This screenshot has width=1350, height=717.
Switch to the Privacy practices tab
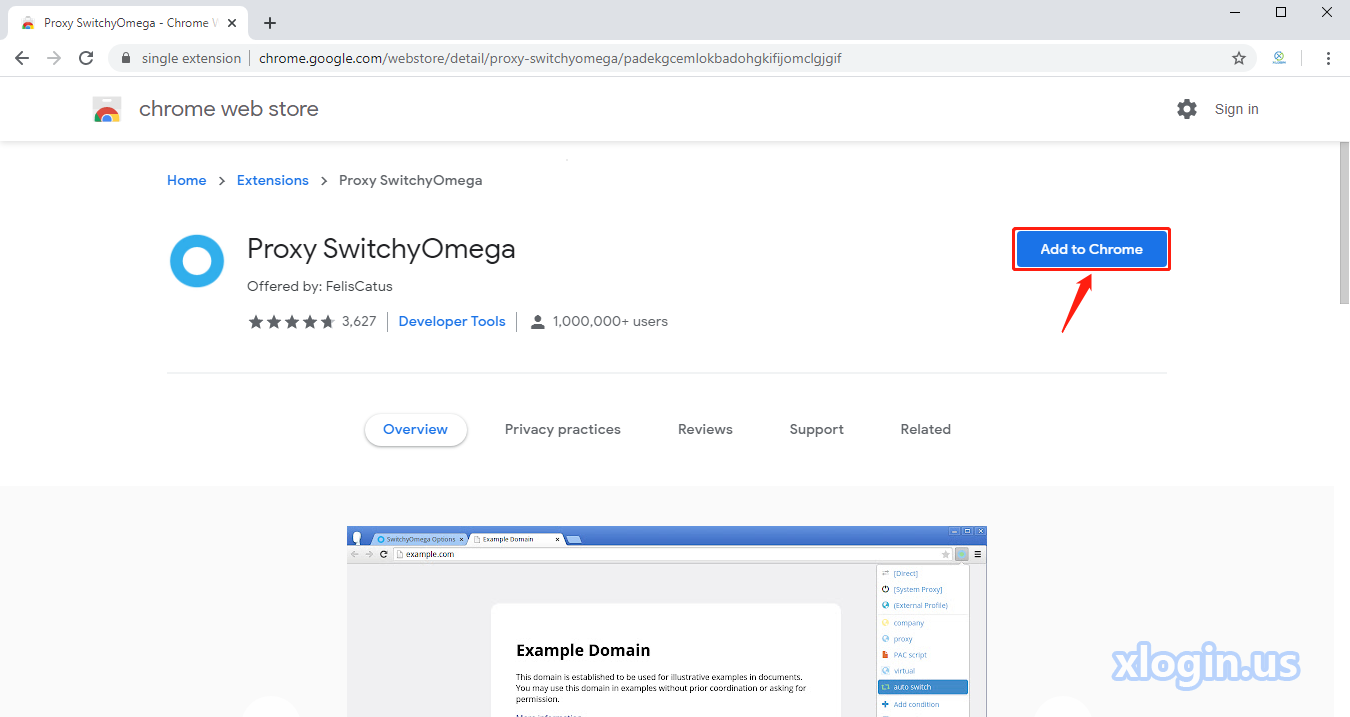[x=563, y=429]
